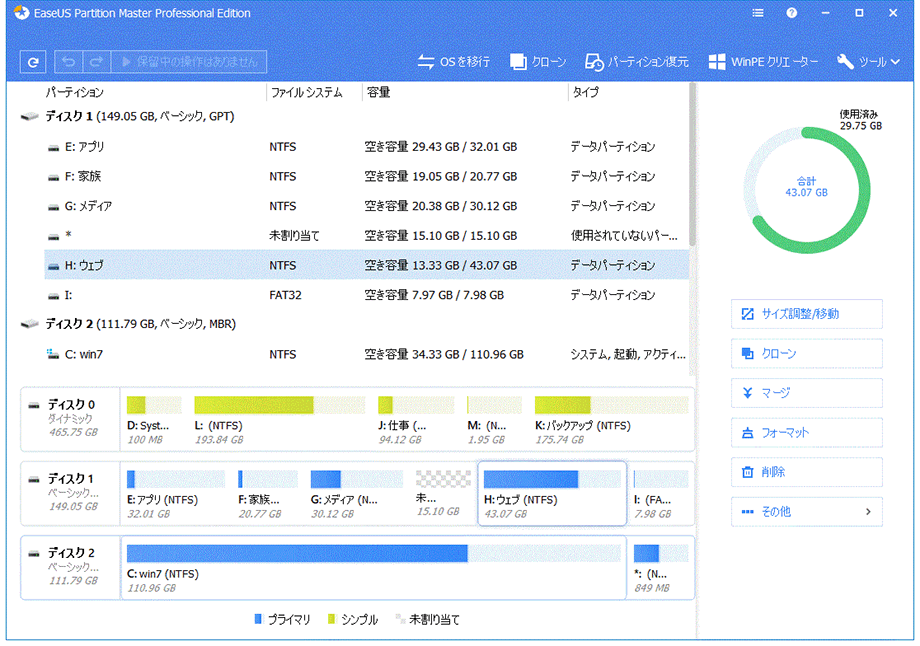Open the クローン tool in top toolbar
Viewport: 920px width, 646px height.
point(537,62)
